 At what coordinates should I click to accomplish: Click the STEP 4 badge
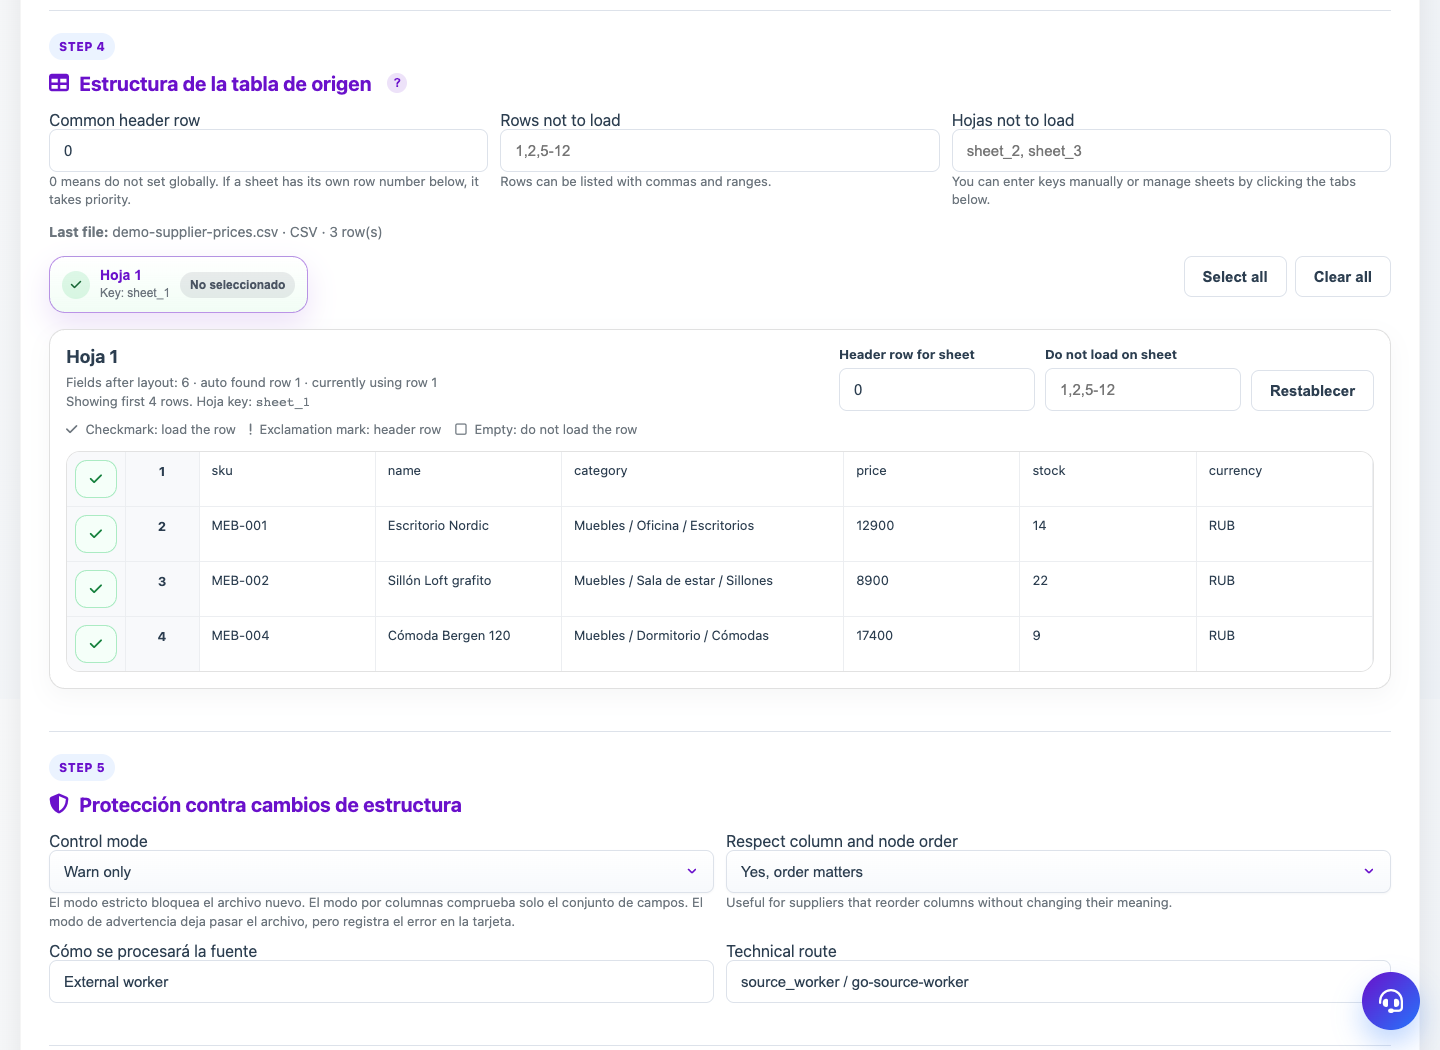click(x=82, y=46)
